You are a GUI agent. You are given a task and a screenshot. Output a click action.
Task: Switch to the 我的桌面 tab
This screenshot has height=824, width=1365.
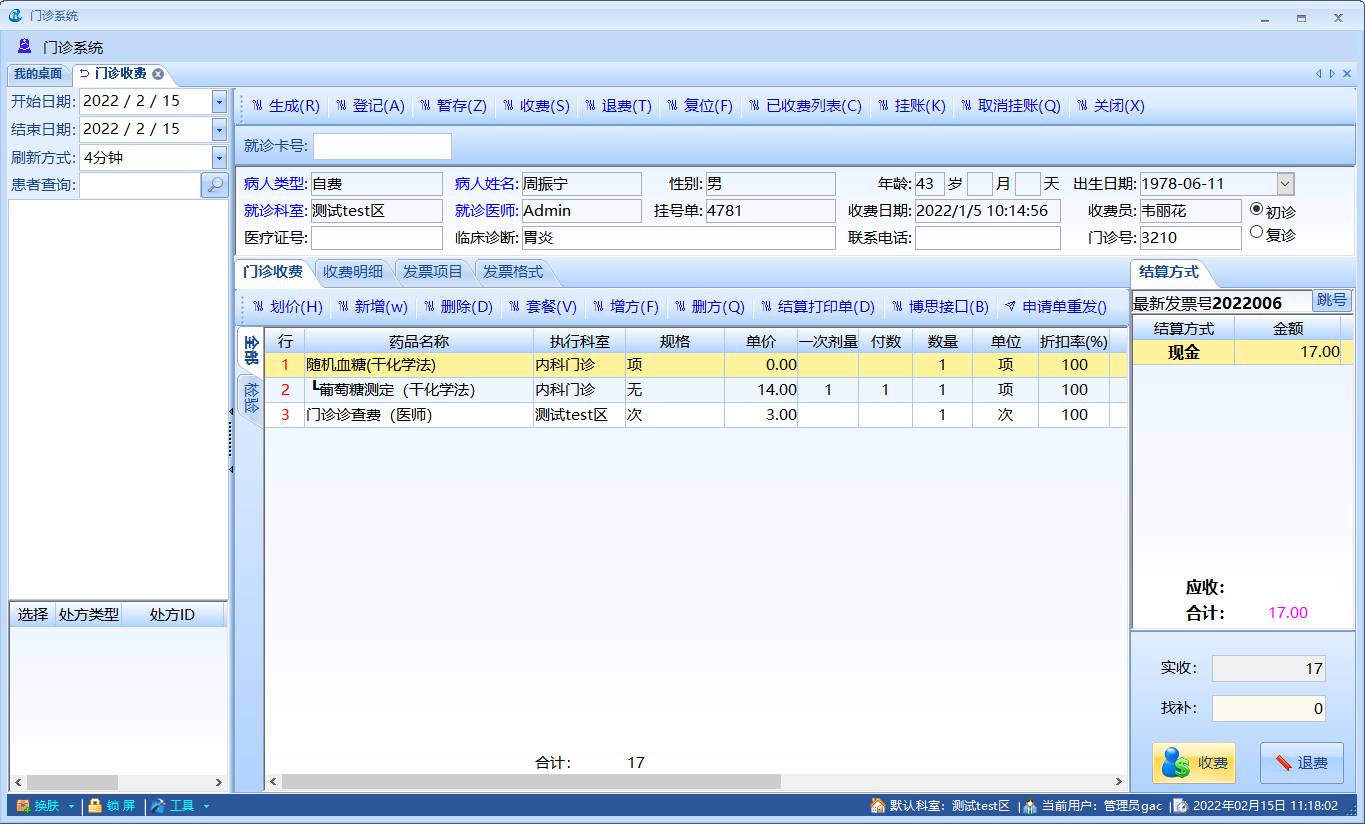point(38,74)
